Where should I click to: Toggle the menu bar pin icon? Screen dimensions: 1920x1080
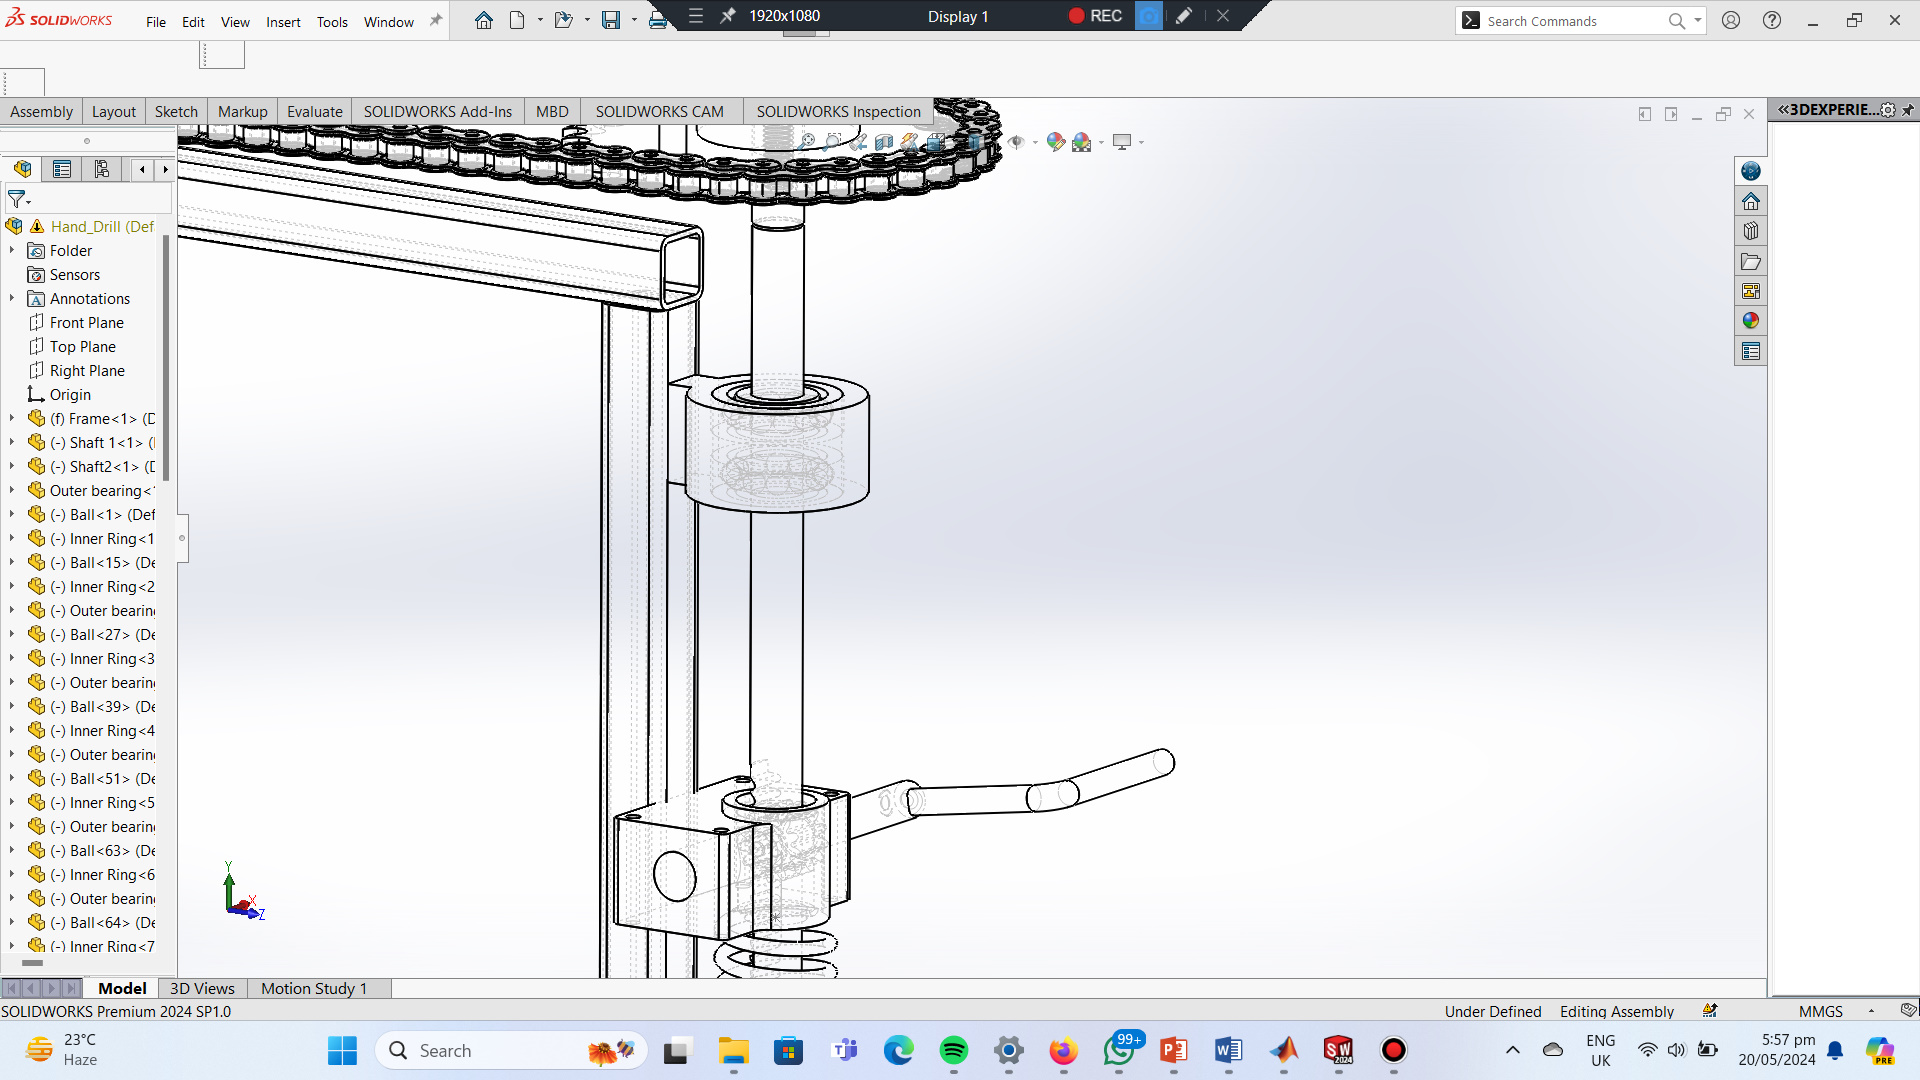(436, 20)
